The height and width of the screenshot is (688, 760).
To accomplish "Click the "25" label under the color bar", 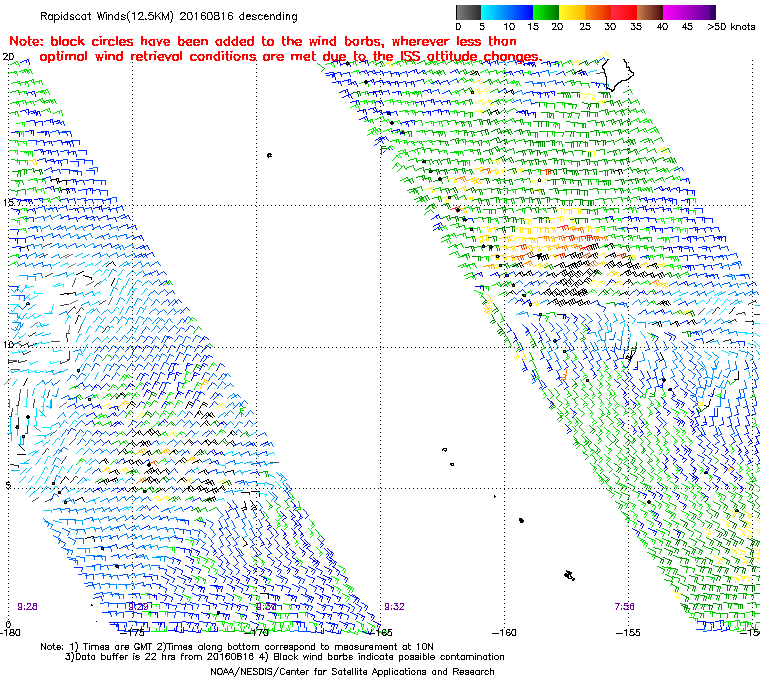I will coord(585,27).
